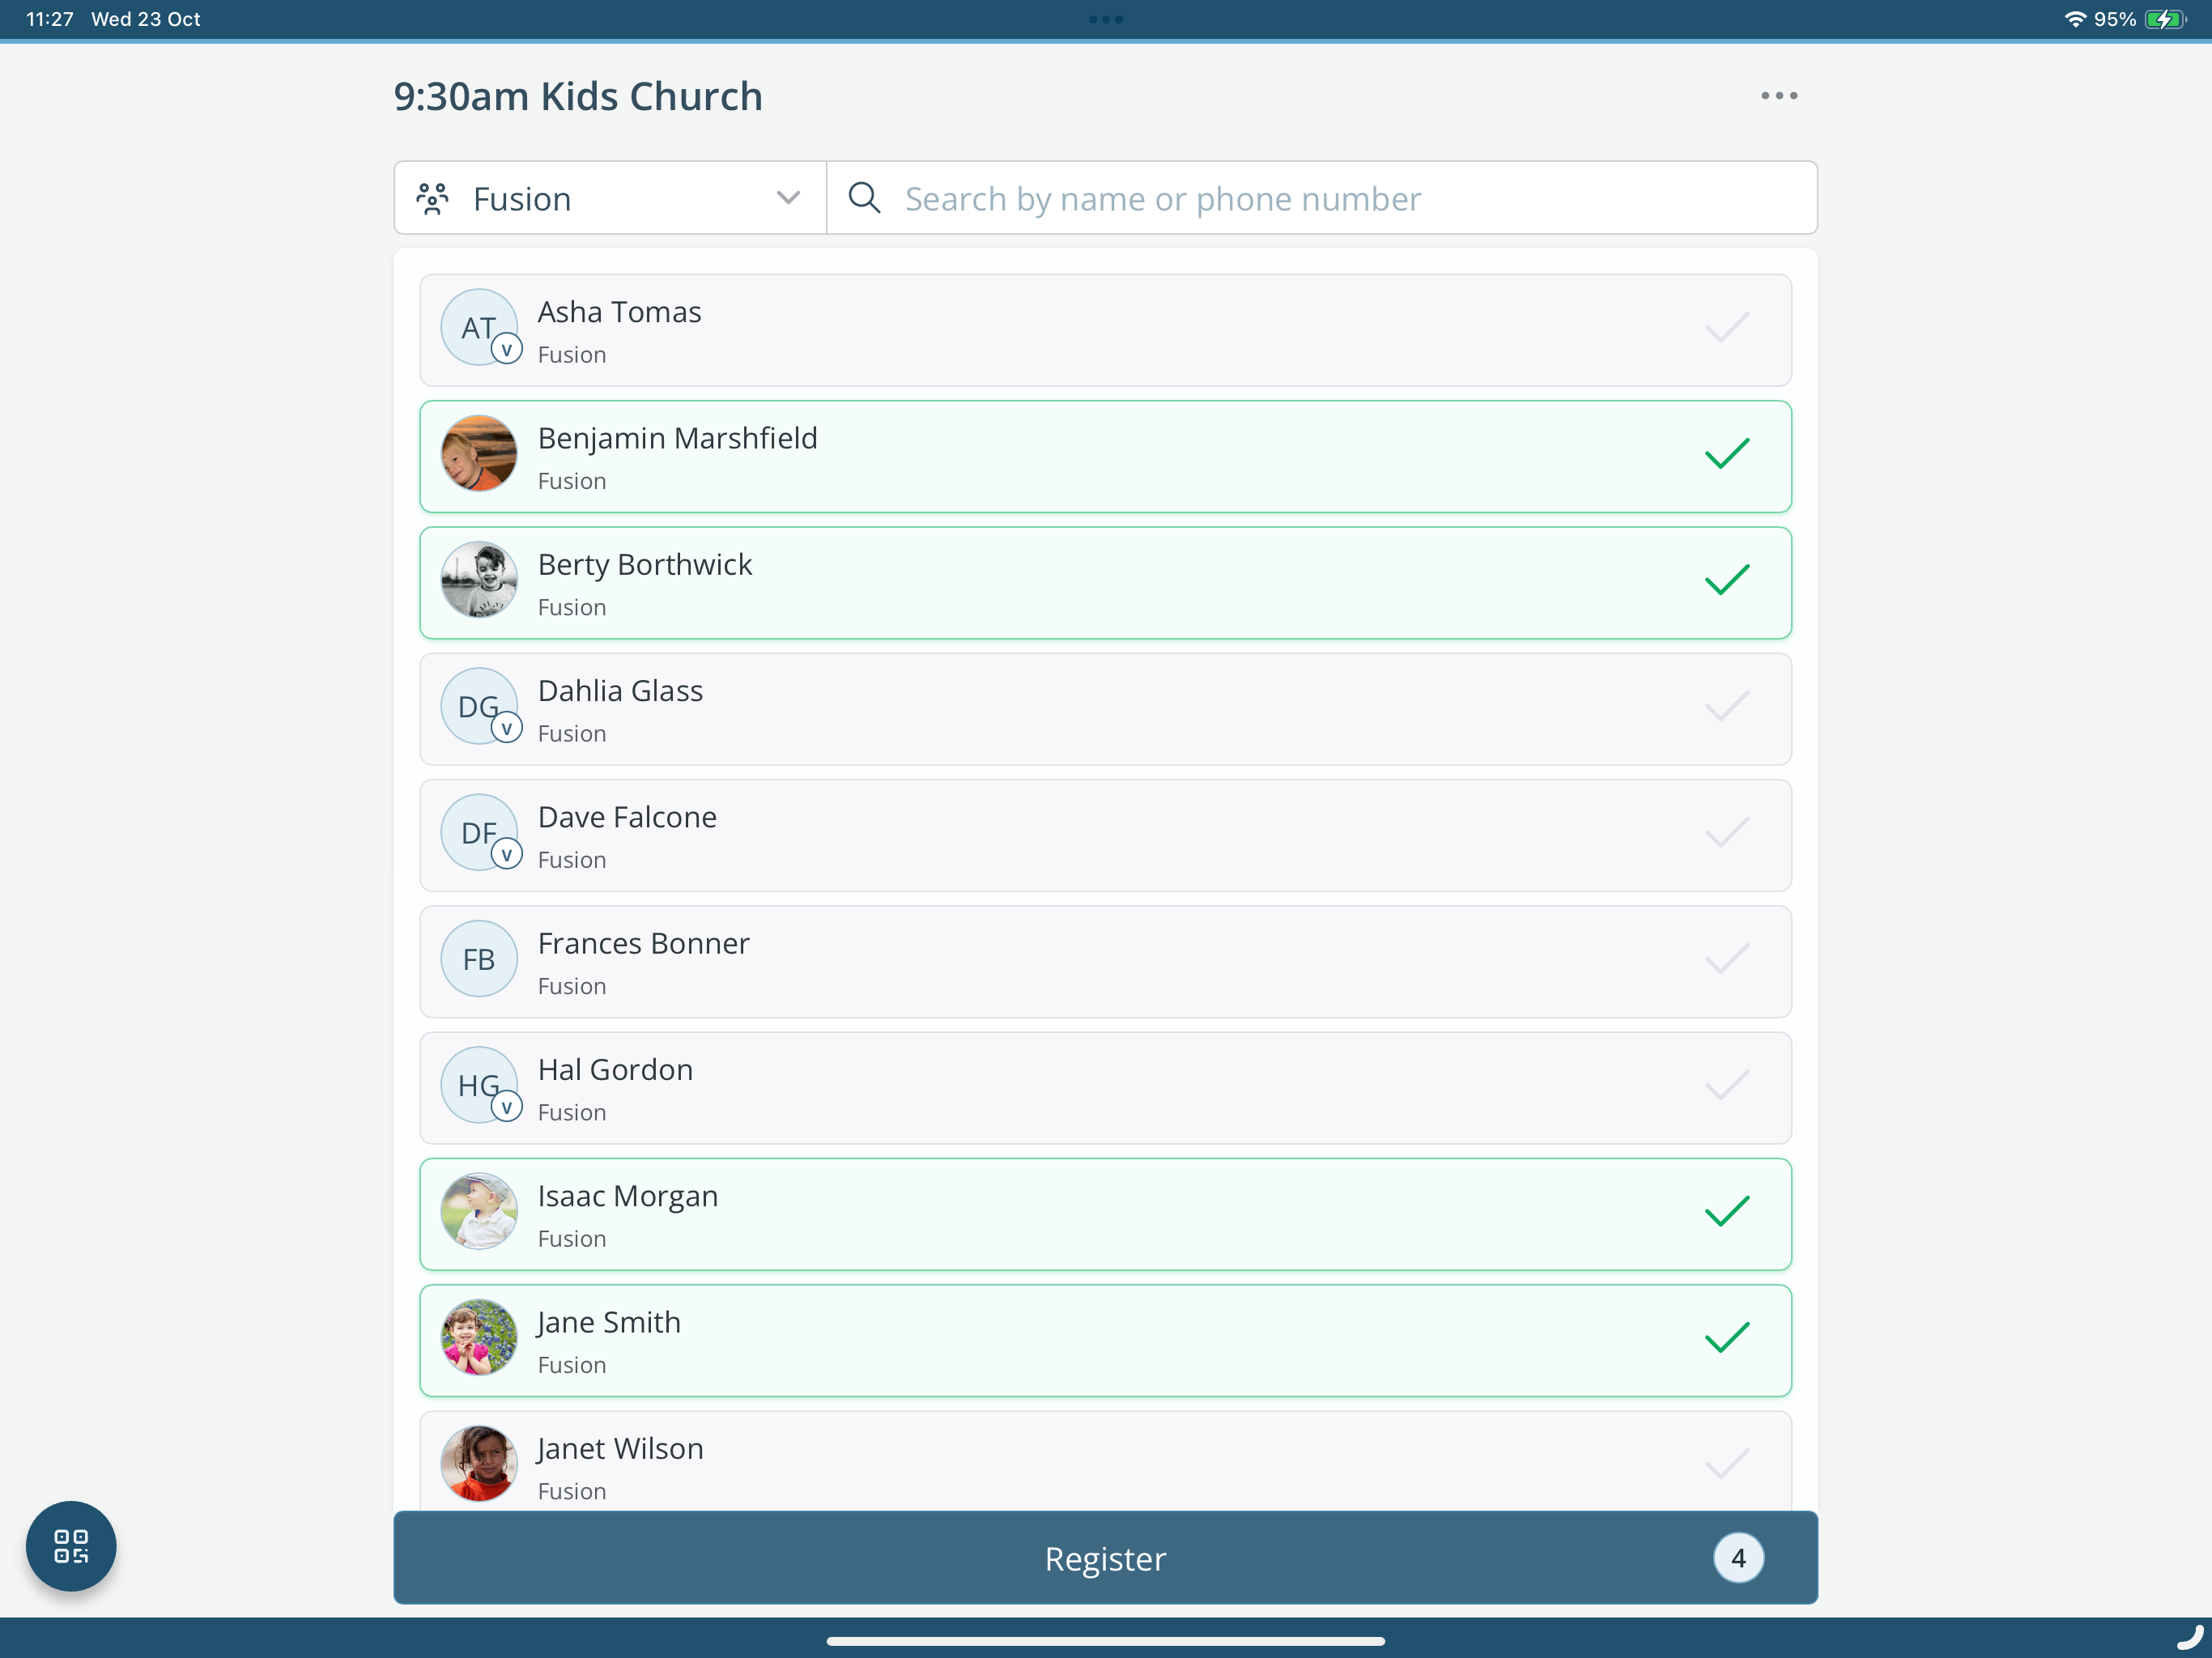Screen dimensions: 2212x1658
Task: Click Jane Smith's profile photo
Action: [x=479, y=1337]
